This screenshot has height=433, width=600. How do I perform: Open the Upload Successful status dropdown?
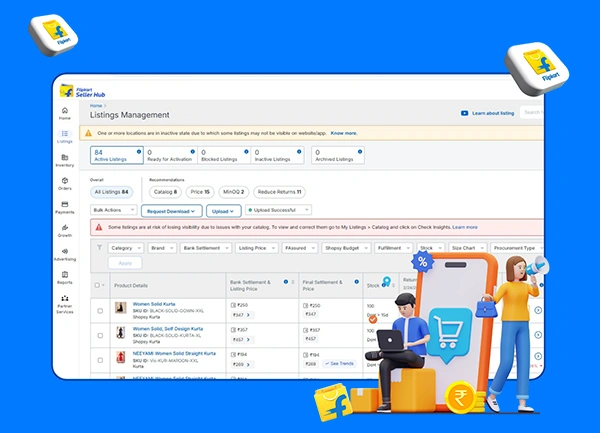pos(278,210)
